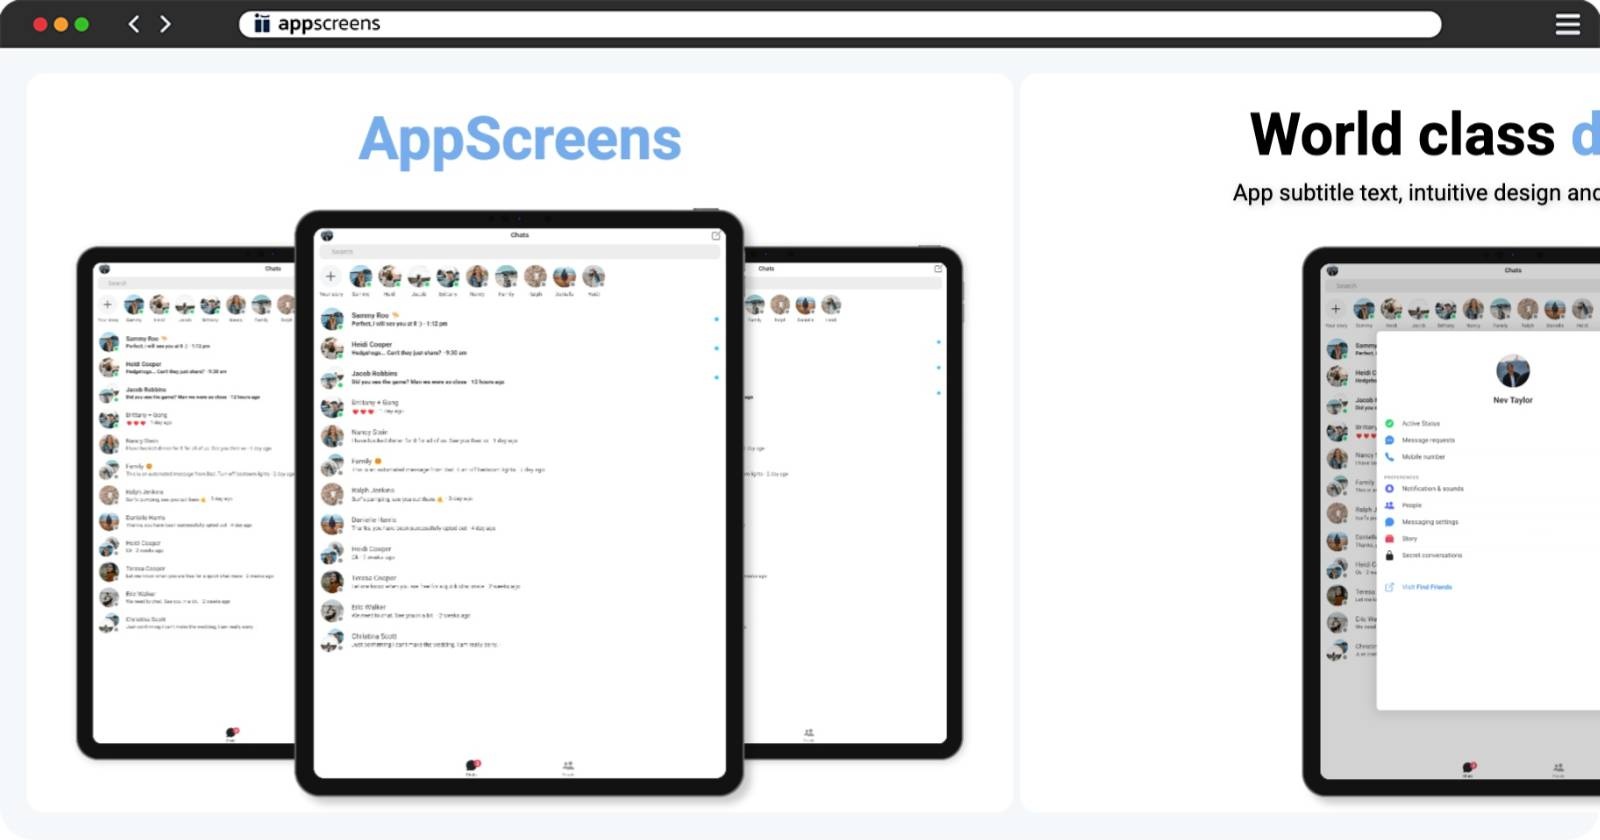The height and width of the screenshot is (840, 1600).
Task: Open Sammy Roo chat on the front tablet
Action: pyautogui.click(x=520, y=319)
